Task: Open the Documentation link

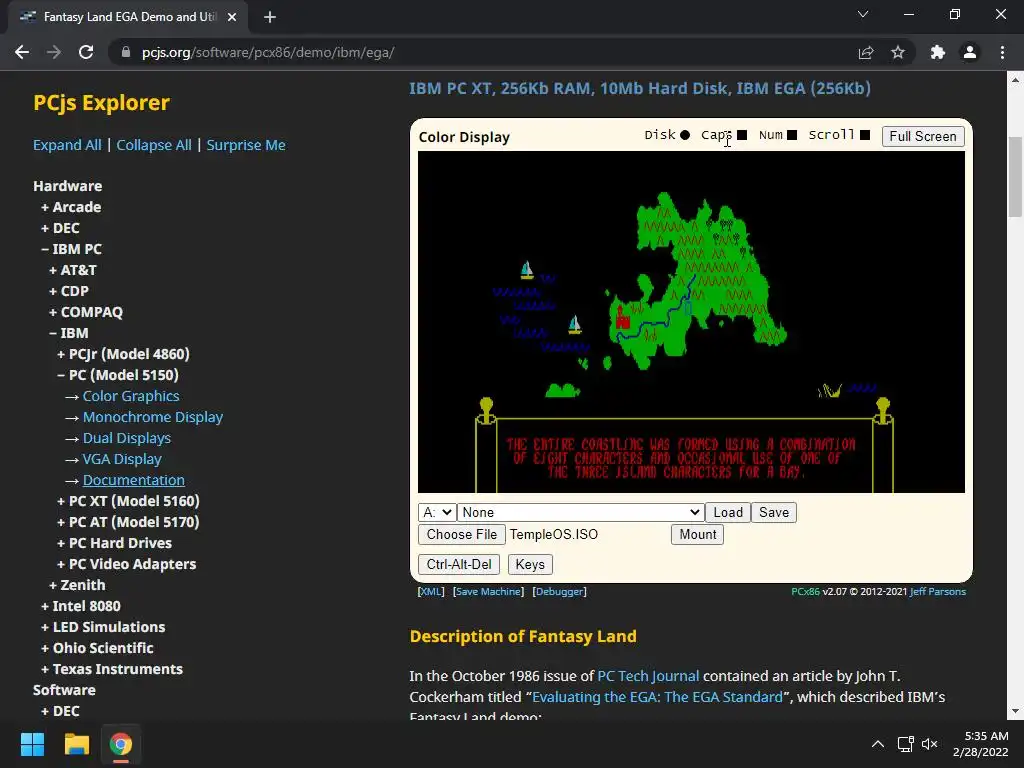Action: [134, 480]
